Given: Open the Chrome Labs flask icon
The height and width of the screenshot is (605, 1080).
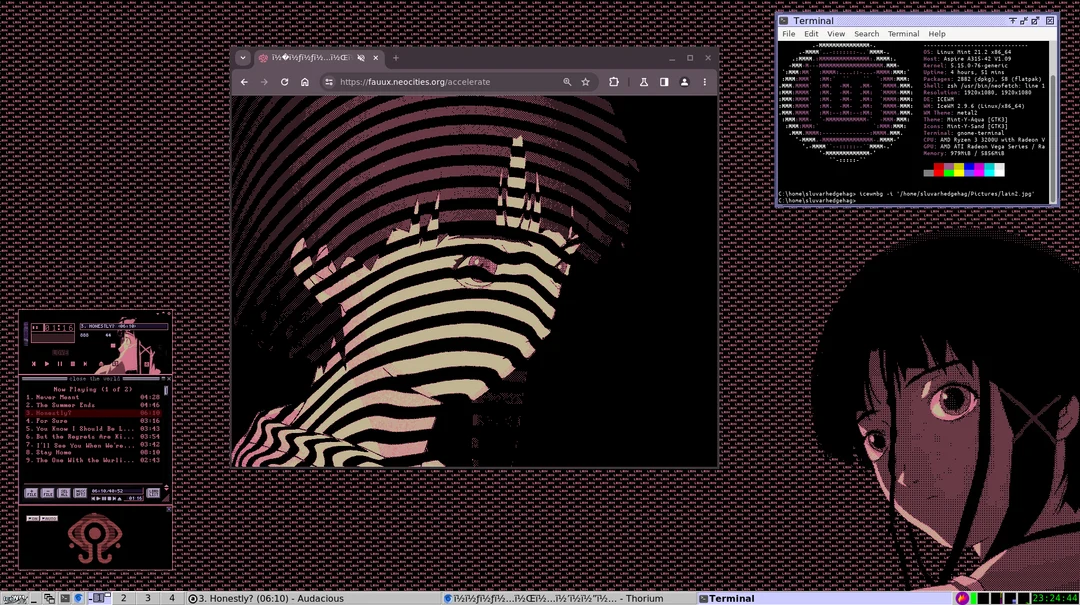Looking at the screenshot, I should [644, 82].
